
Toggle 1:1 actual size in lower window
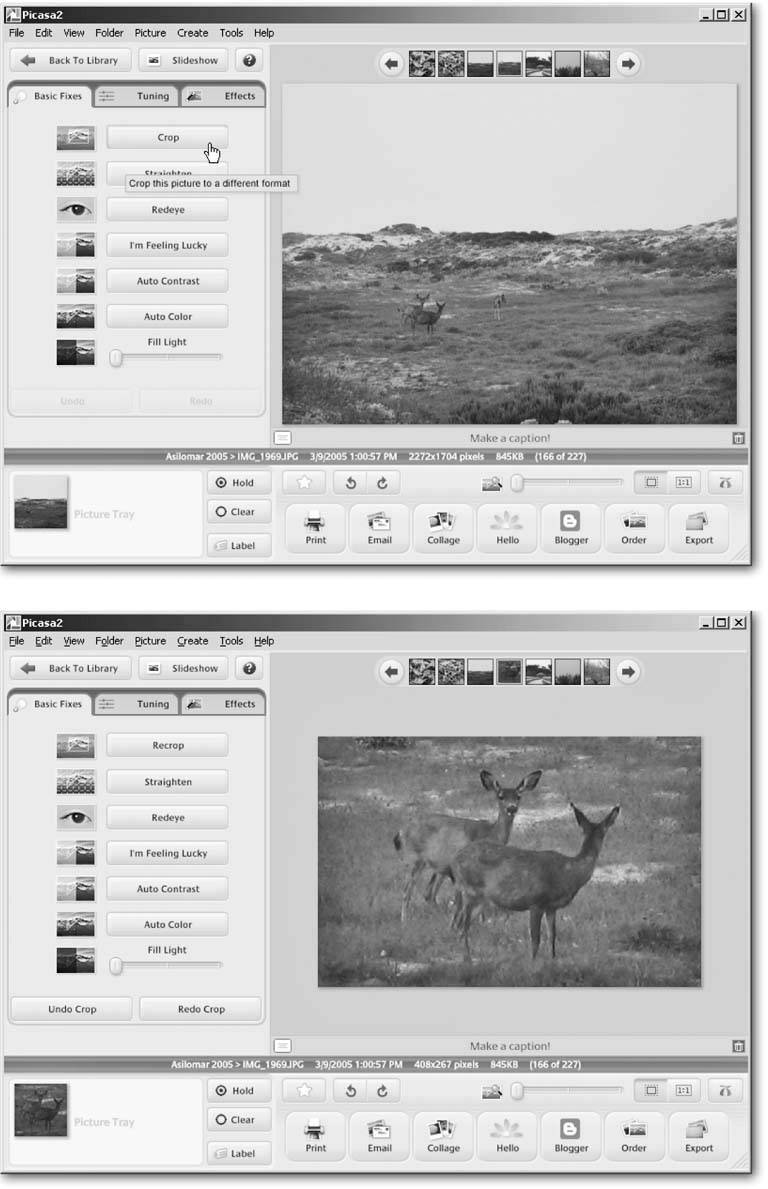point(684,1090)
